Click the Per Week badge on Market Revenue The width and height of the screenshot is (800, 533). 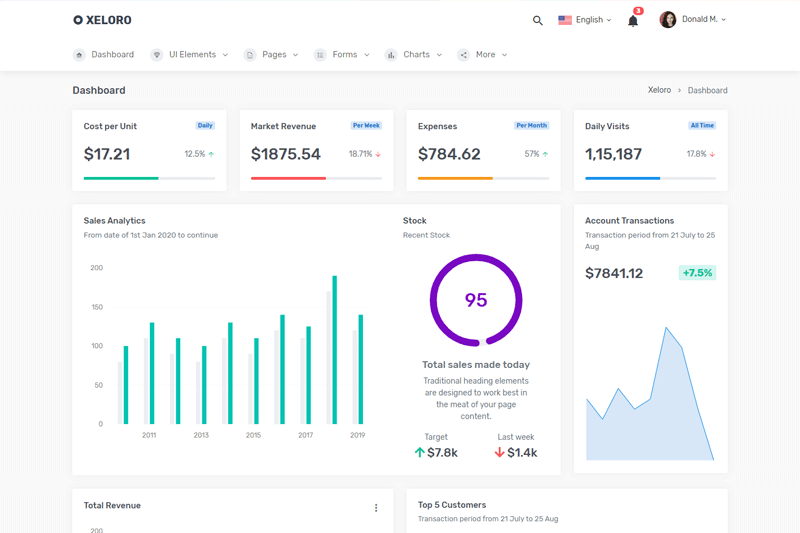coord(366,126)
